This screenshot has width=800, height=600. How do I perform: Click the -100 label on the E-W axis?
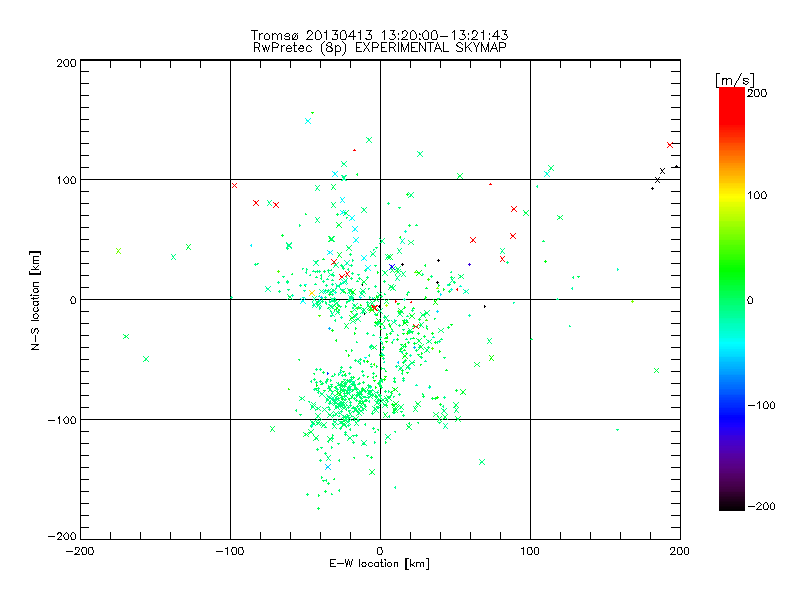click(x=230, y=551)
